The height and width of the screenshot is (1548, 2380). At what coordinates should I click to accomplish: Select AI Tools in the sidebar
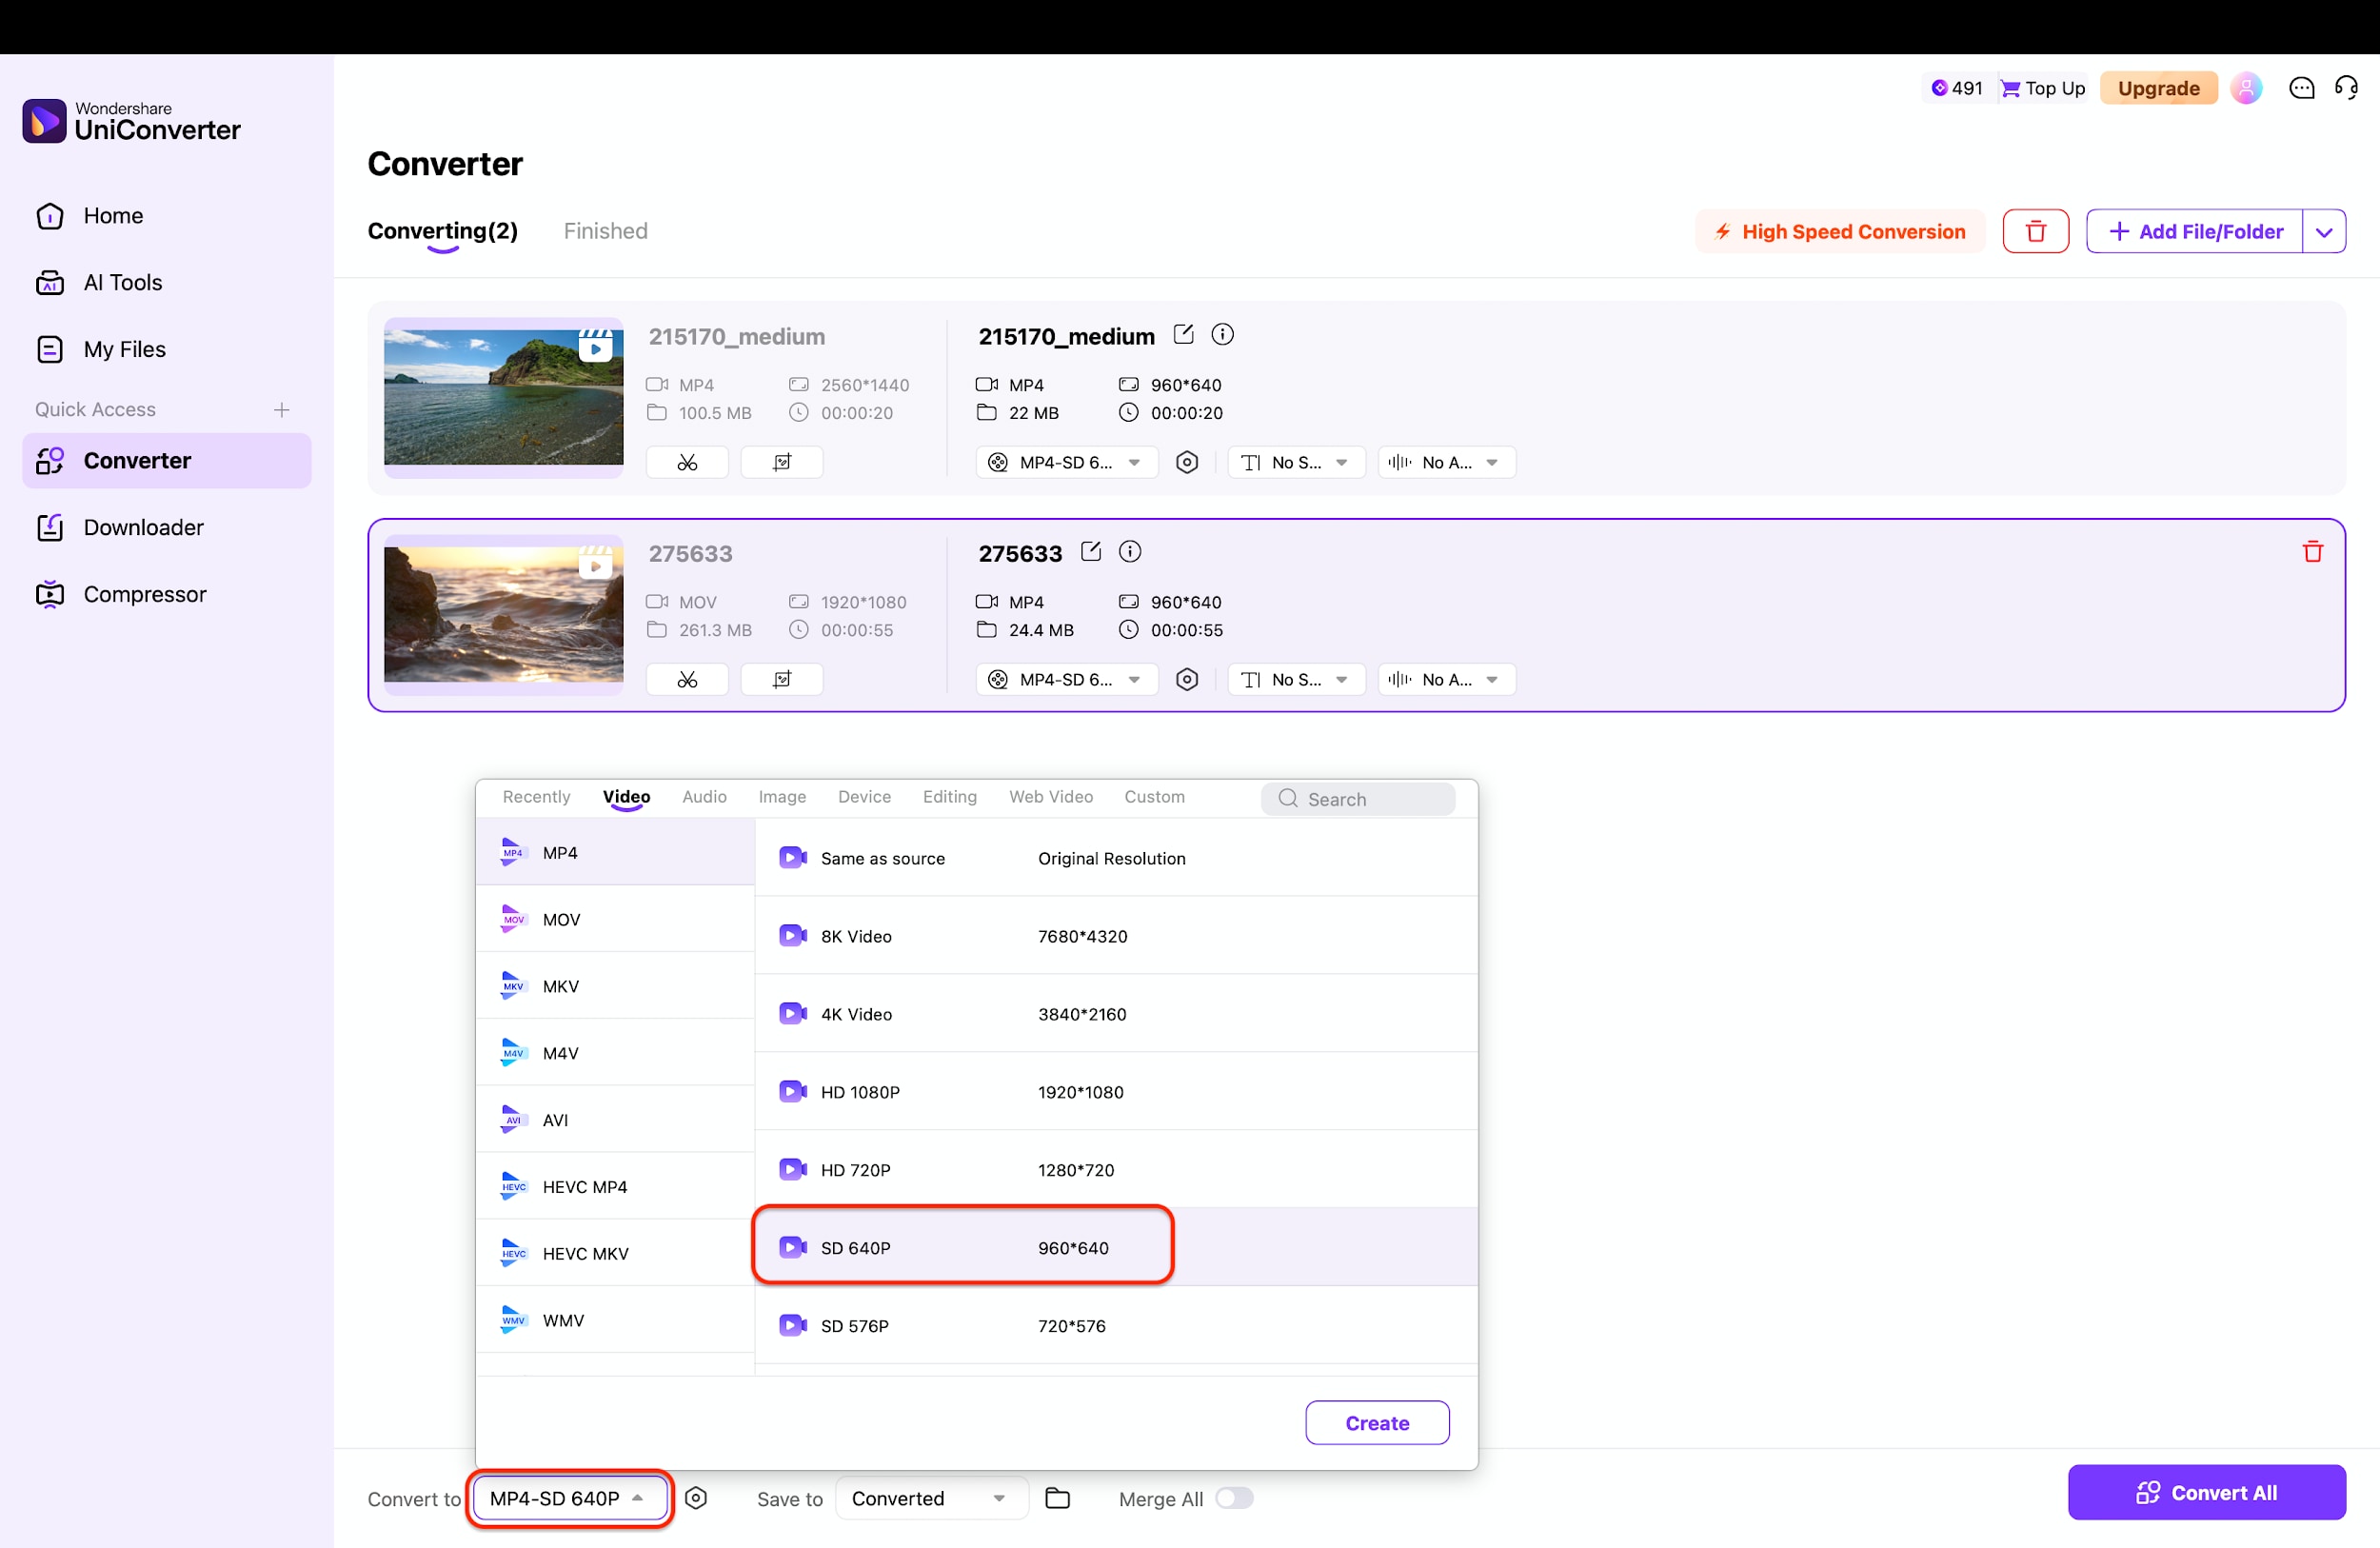[x=122, y=282]
